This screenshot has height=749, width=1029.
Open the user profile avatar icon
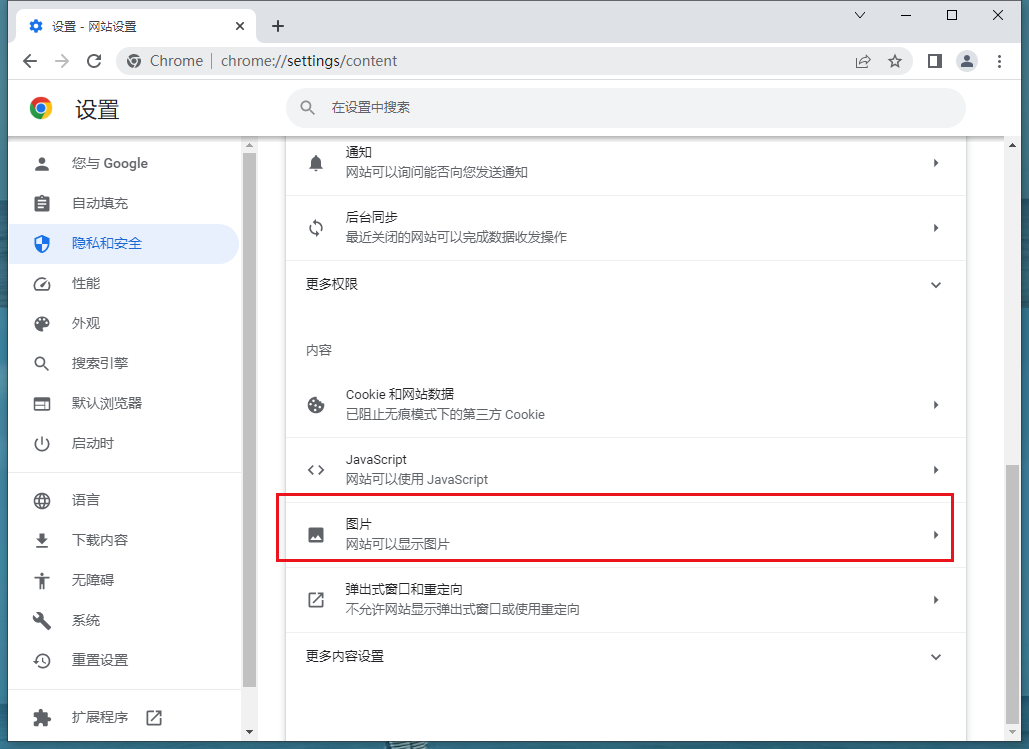pos(966,61)
